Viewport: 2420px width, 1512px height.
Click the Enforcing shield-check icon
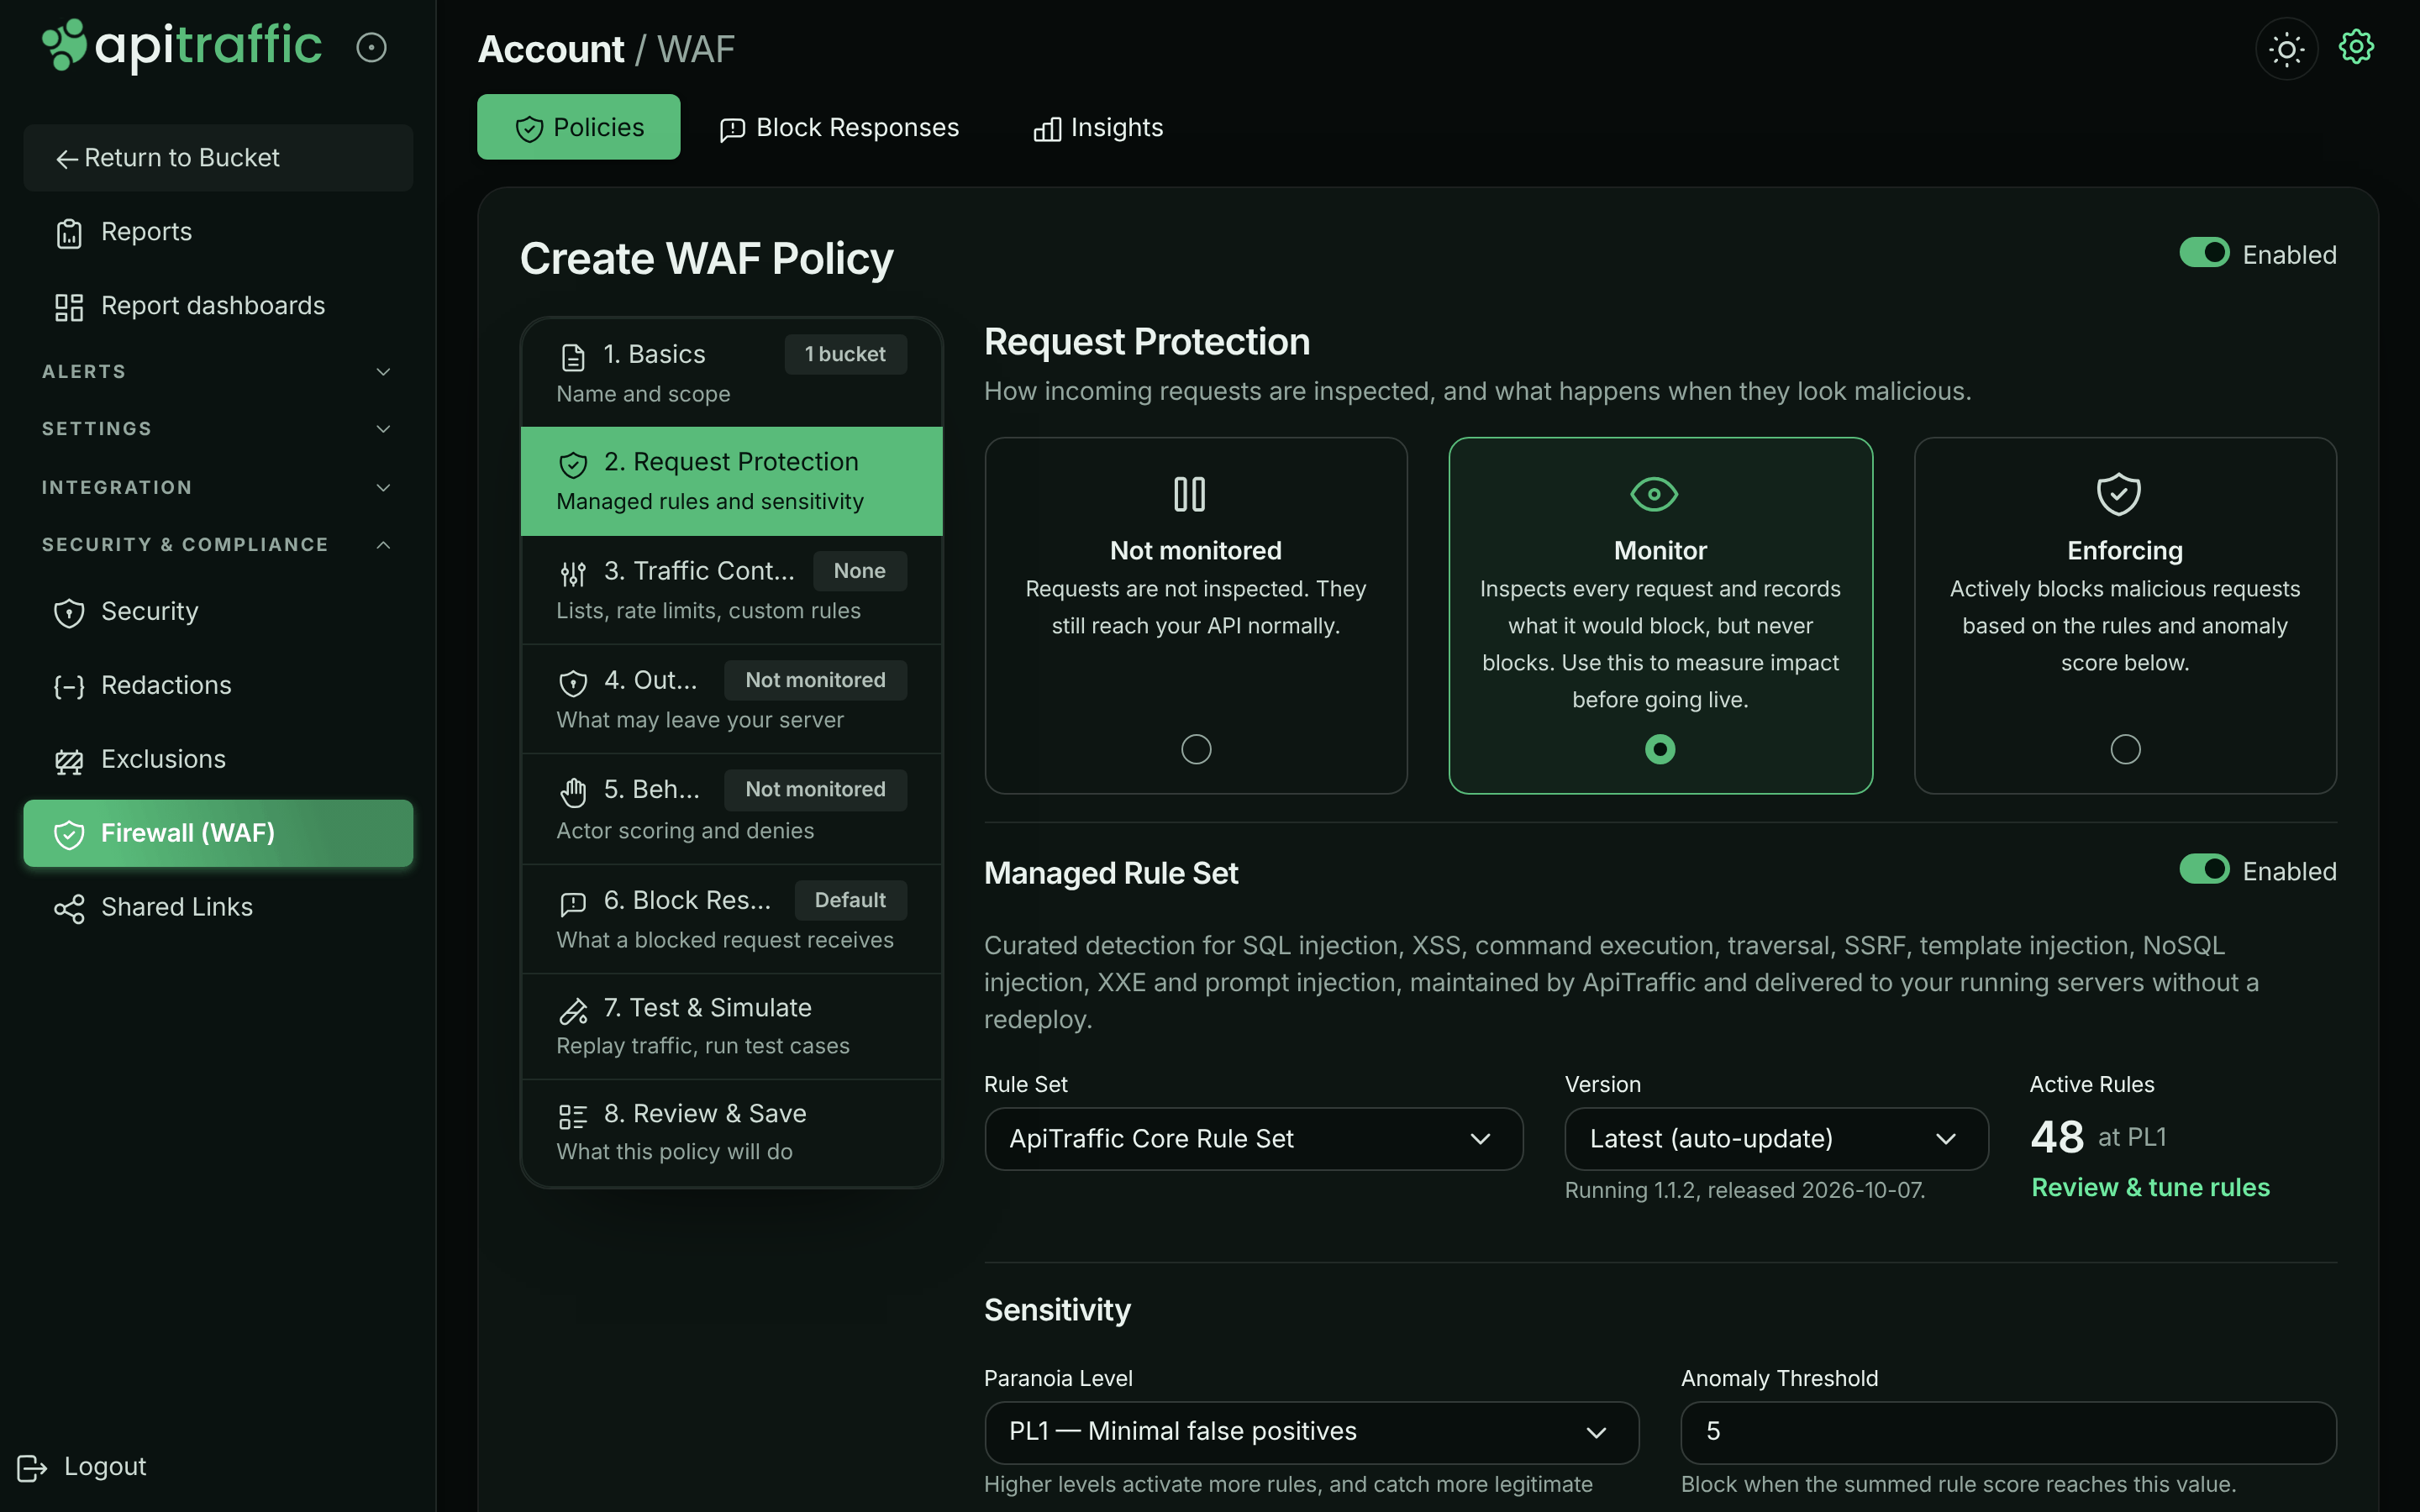tap(2118, 493)
